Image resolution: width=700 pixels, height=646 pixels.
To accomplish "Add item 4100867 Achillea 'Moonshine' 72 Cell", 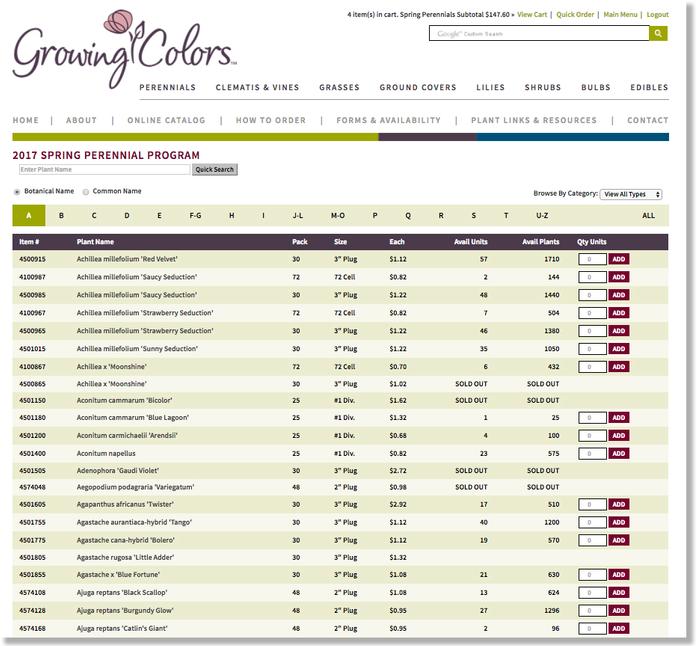I will (618, 367).
